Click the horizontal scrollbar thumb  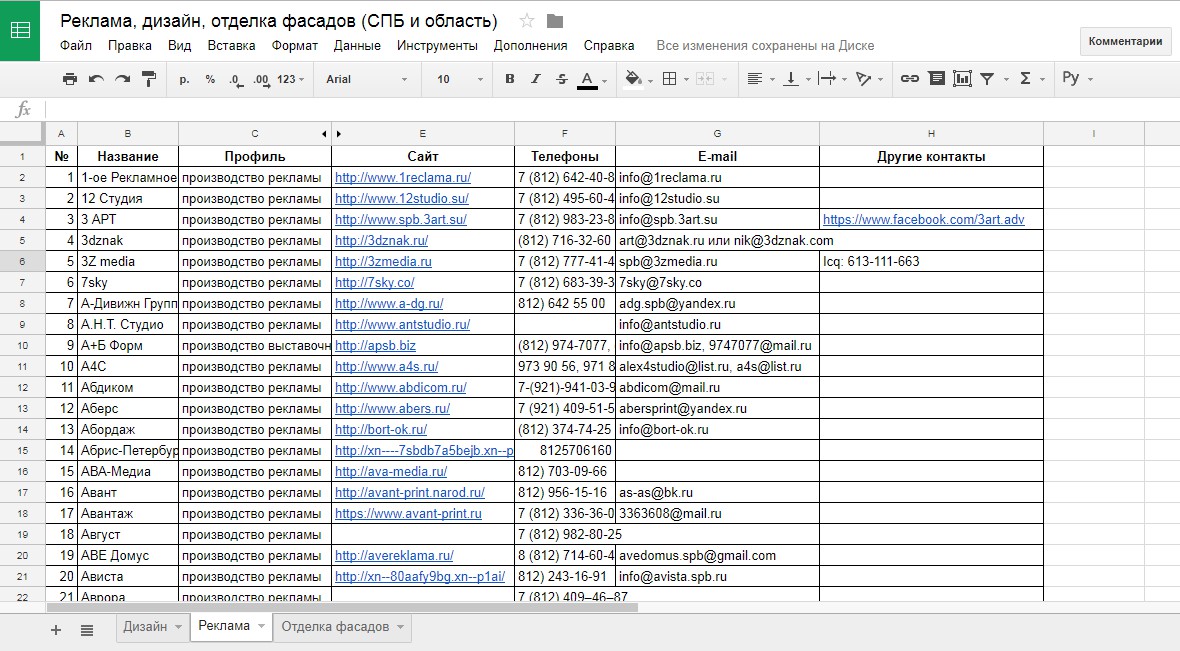point(342,607)
